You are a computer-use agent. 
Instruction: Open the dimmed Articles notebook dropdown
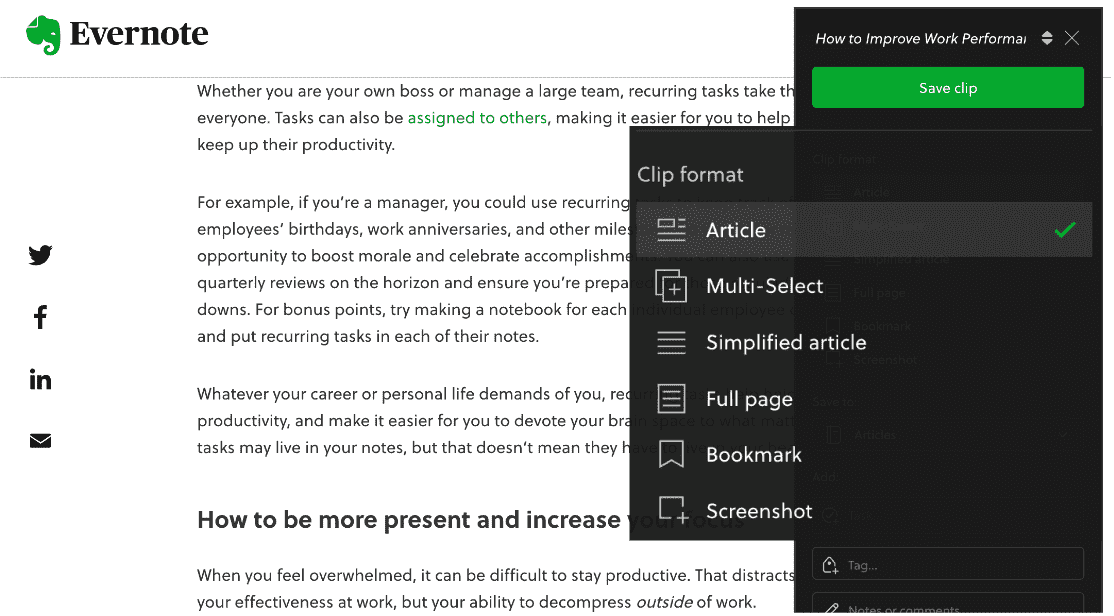[947, 435]
